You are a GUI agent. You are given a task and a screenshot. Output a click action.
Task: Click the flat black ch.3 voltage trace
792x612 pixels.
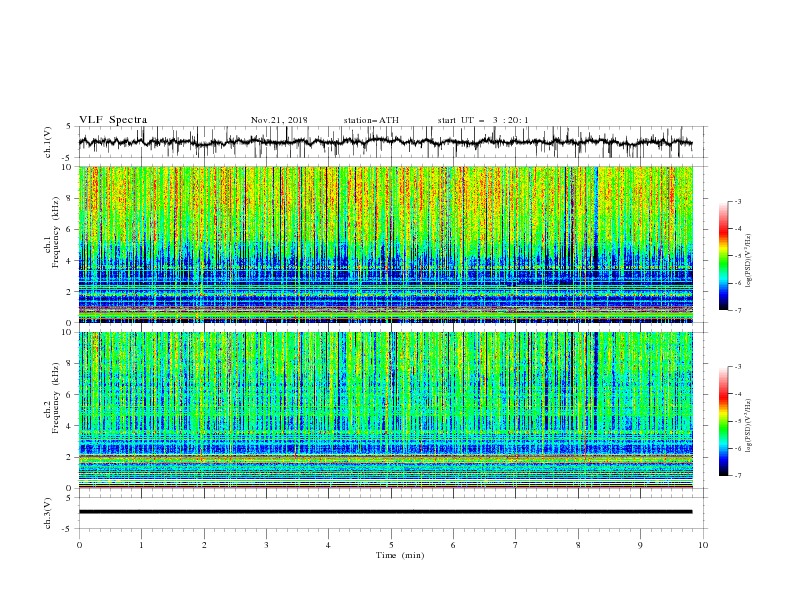click(385, 512)
